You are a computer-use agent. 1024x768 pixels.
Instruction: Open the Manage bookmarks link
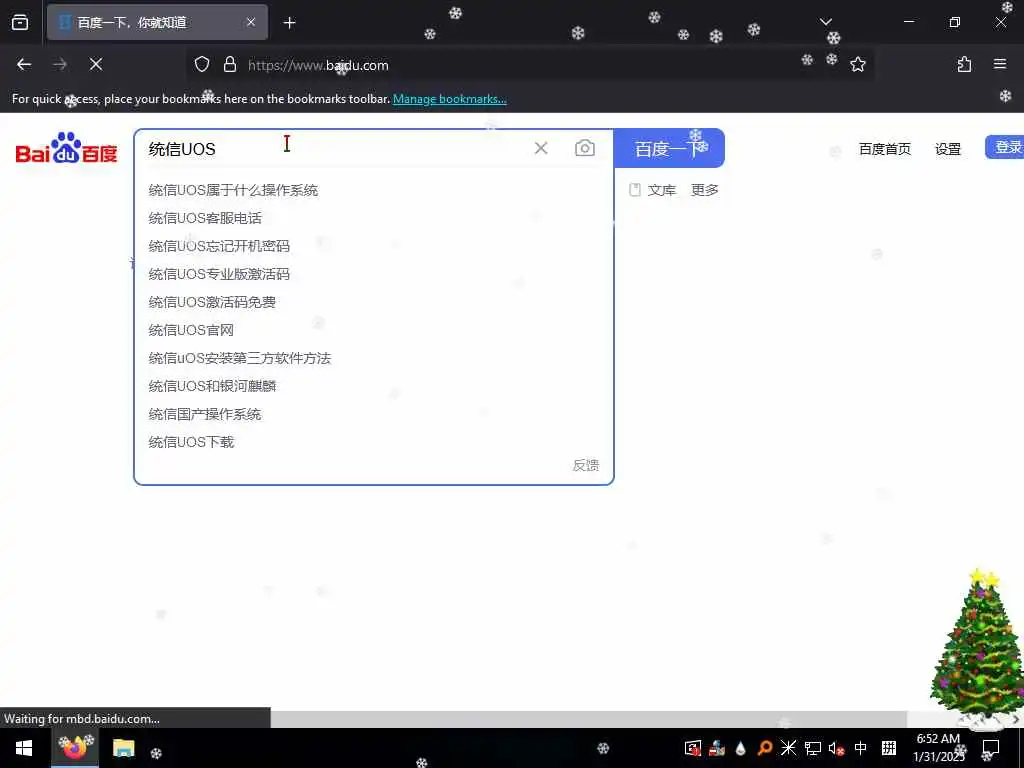449,99
